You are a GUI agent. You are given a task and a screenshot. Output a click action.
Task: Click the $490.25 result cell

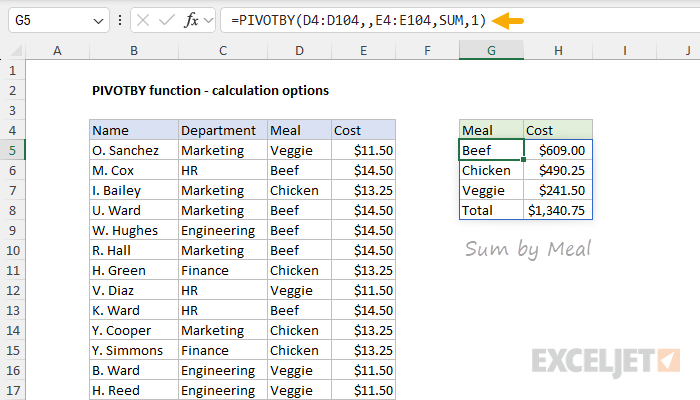558,171
